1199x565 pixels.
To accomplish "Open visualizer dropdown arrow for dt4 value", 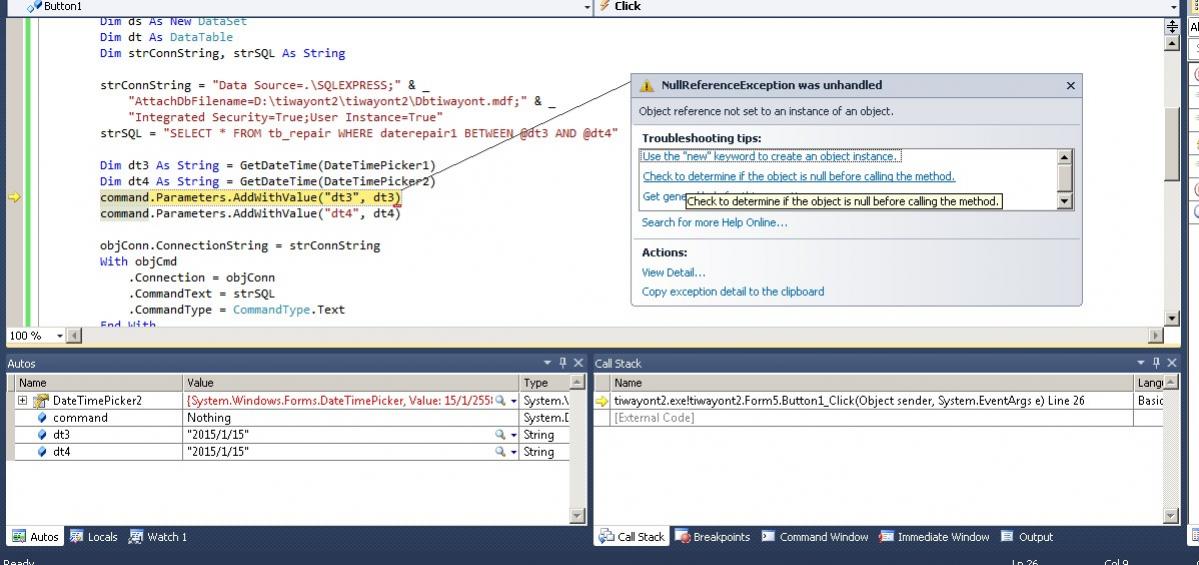I will (x=514, y=452).
